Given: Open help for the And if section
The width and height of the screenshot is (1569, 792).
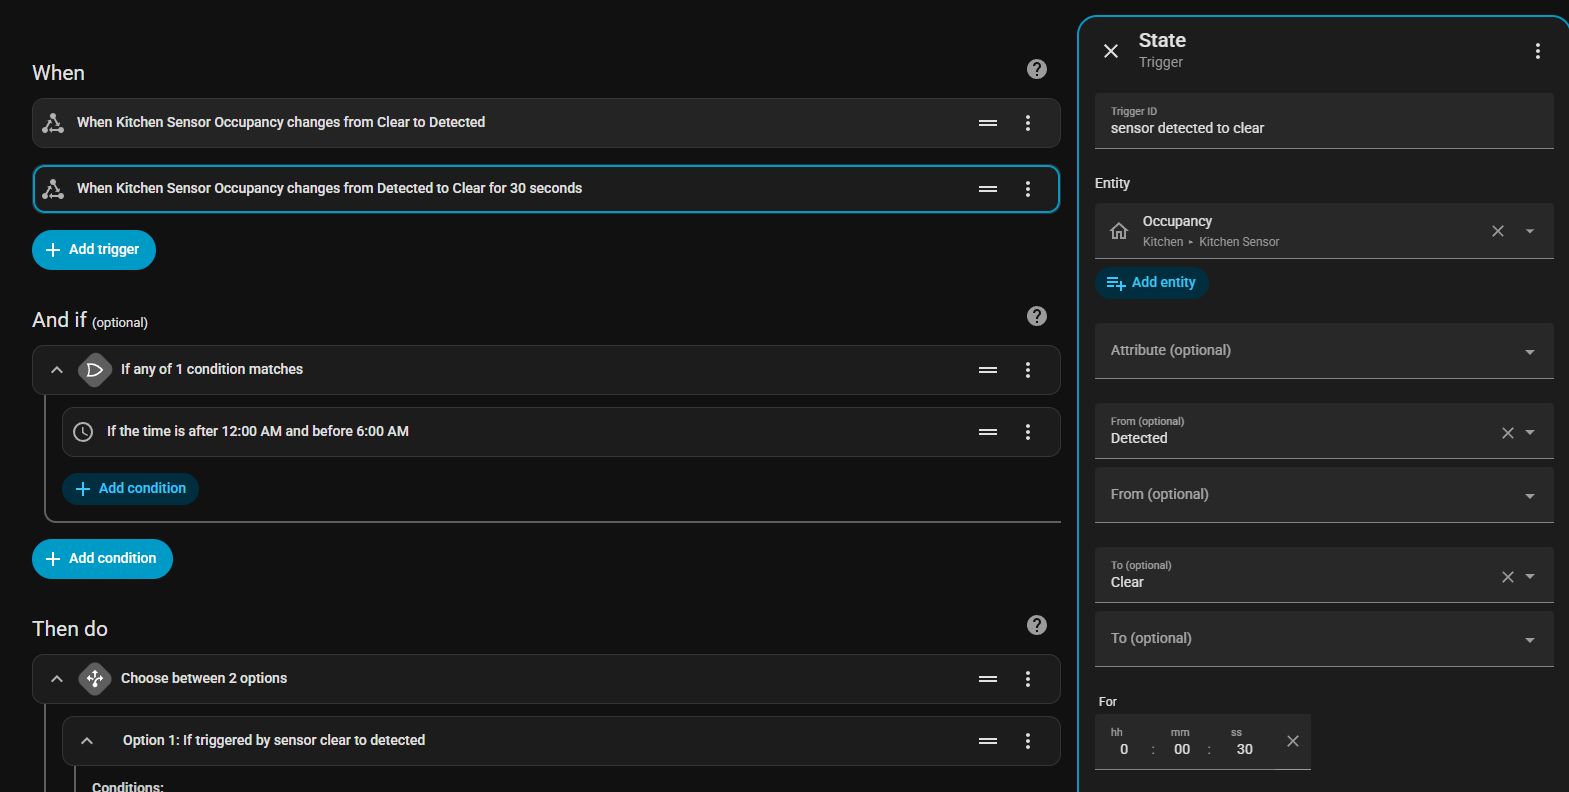Looking at the screenshot, I should (x=1037, y=316).
